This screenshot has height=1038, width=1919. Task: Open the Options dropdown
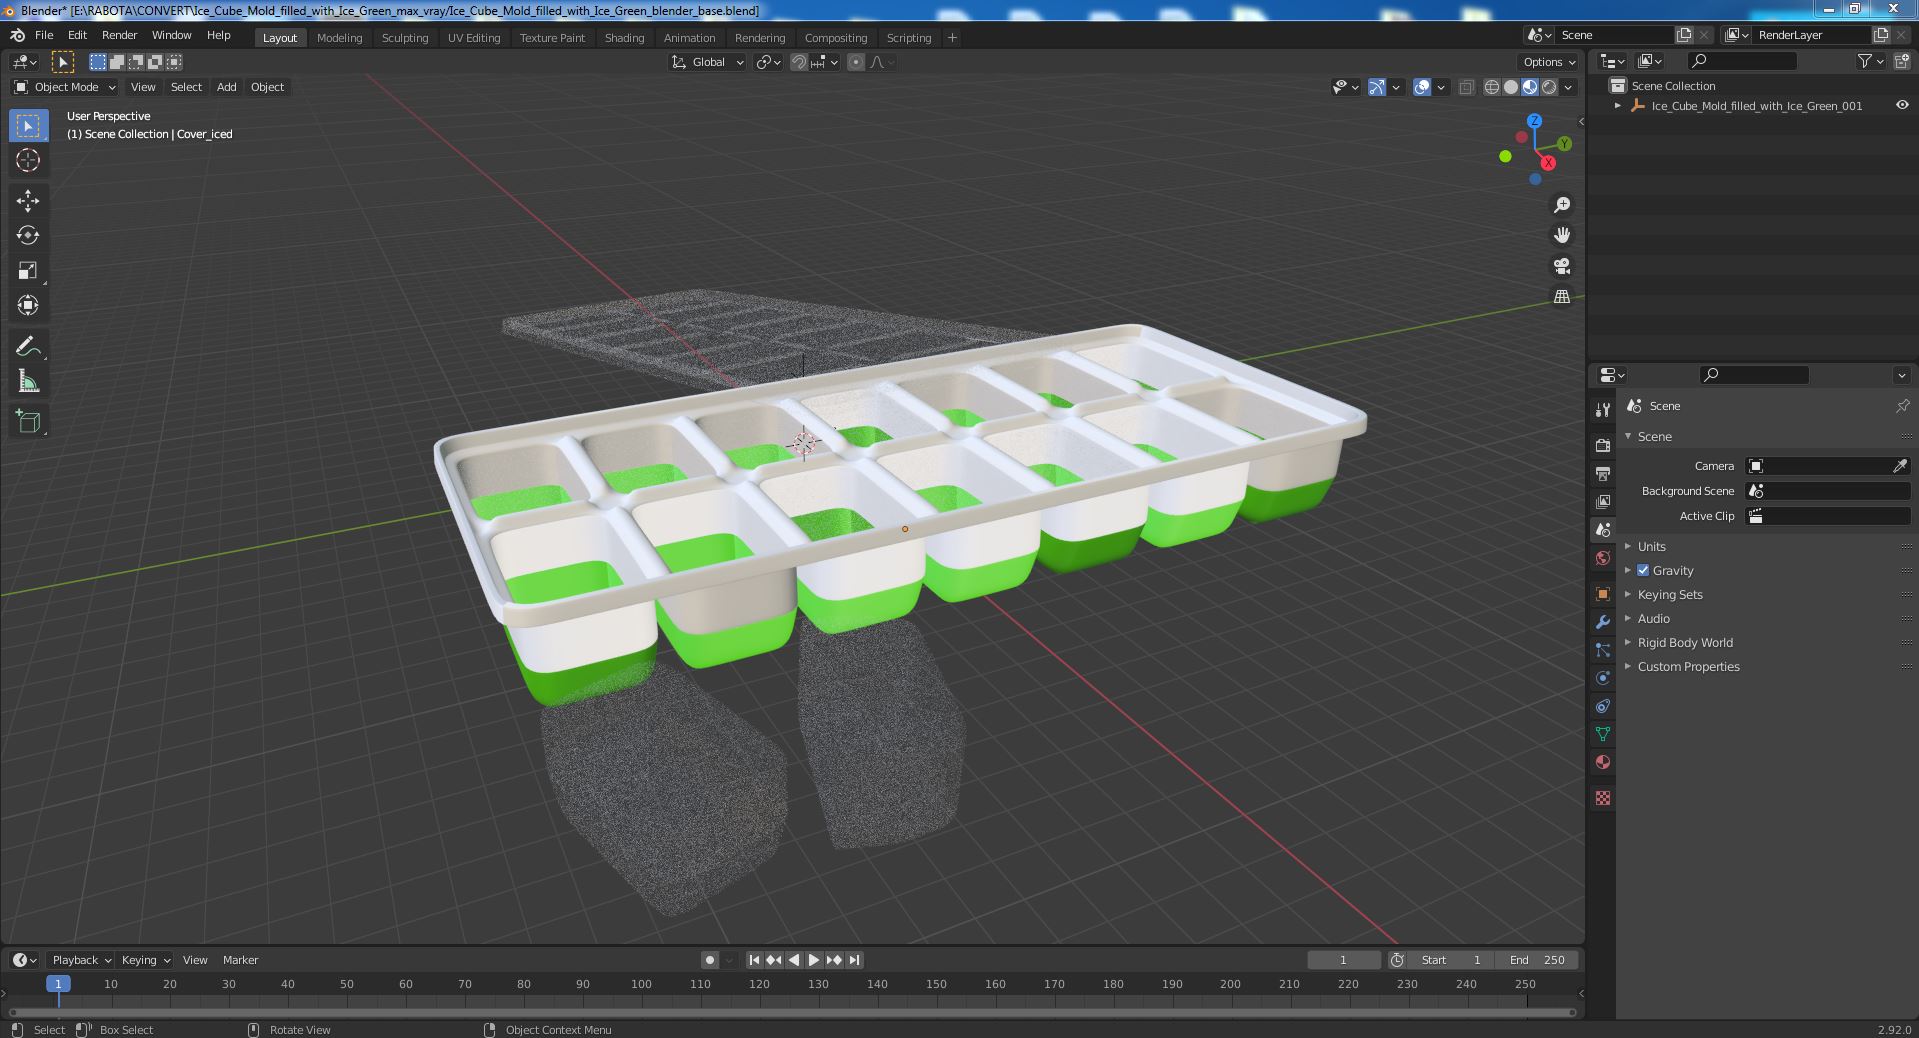(1549, 62)
